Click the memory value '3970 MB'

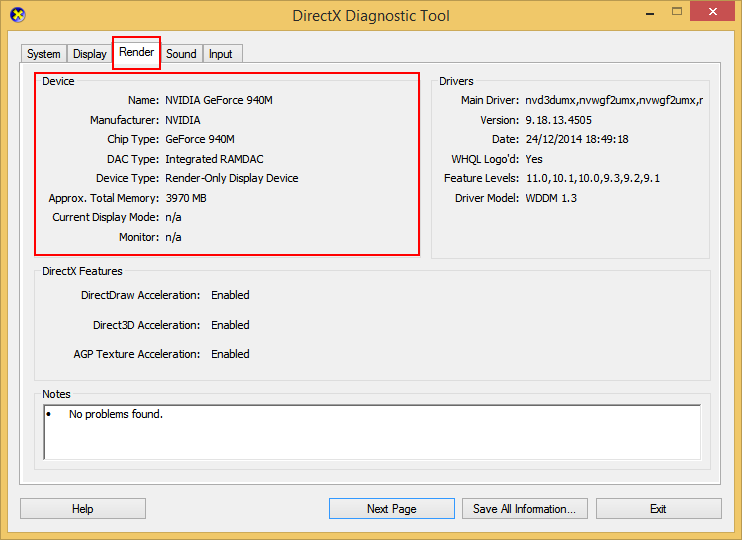186,198
